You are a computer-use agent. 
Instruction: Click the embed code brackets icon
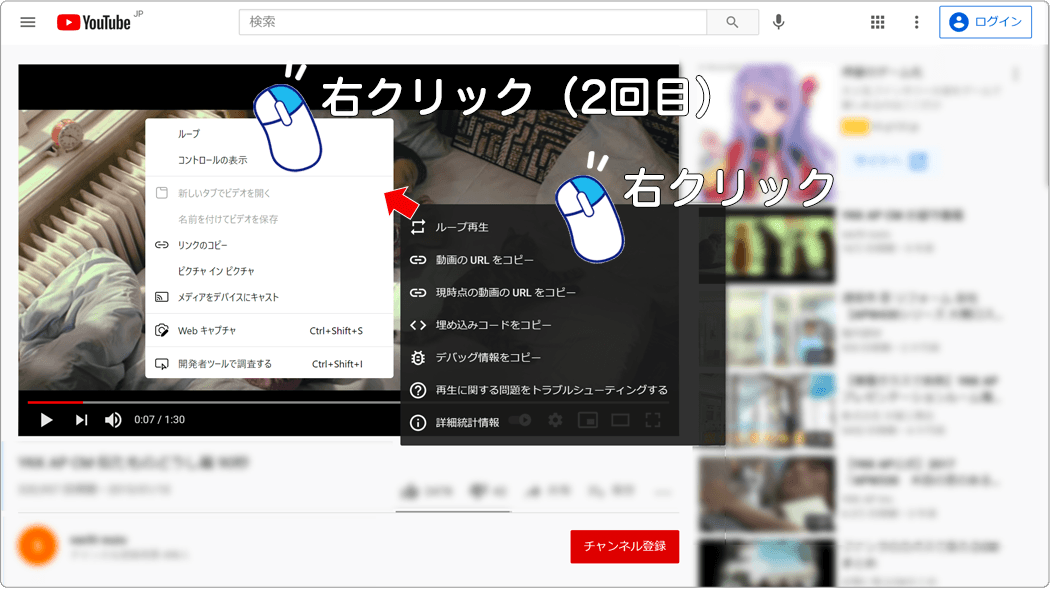(x=418, y=325)
